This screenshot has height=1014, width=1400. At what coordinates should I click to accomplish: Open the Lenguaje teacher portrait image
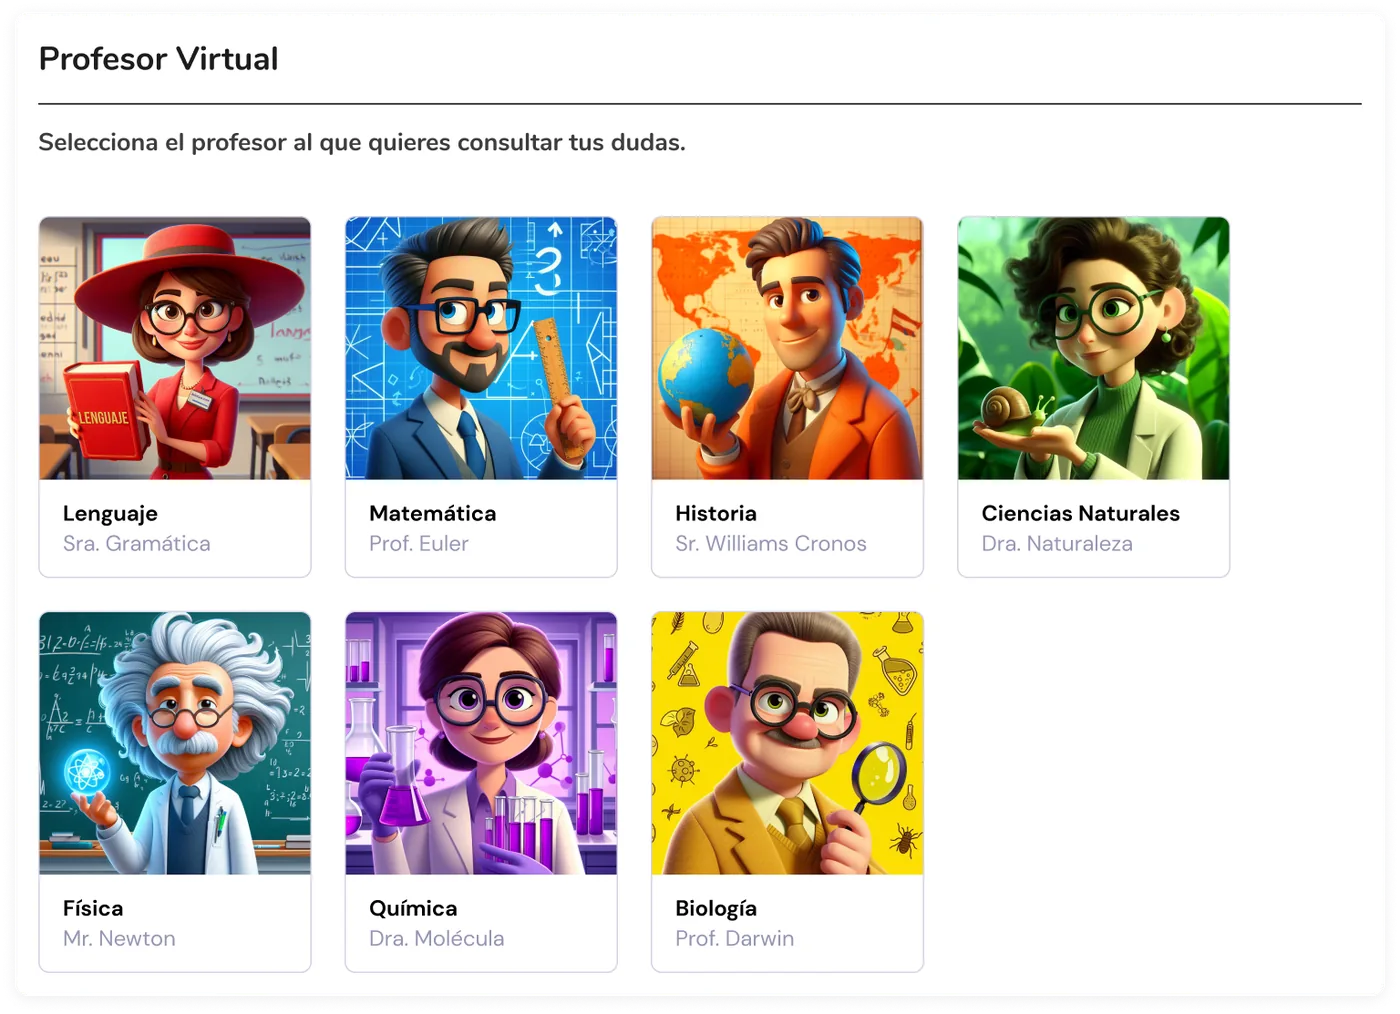[x=175, y=348]
